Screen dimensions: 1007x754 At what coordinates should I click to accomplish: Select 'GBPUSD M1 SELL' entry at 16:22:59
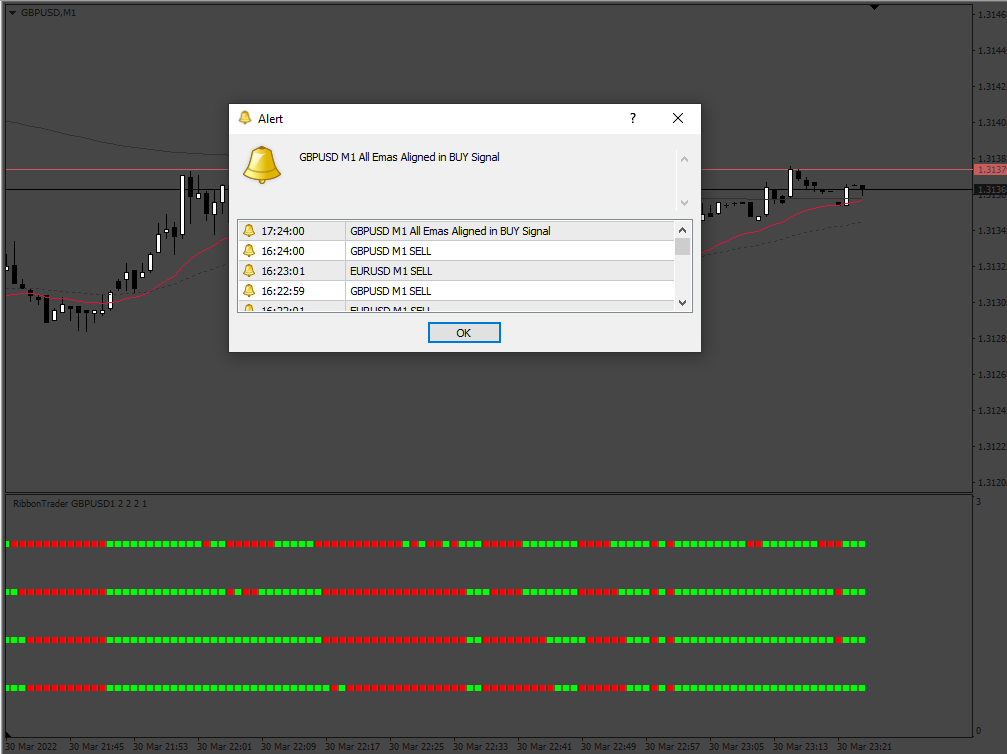(x=390, y=291)
